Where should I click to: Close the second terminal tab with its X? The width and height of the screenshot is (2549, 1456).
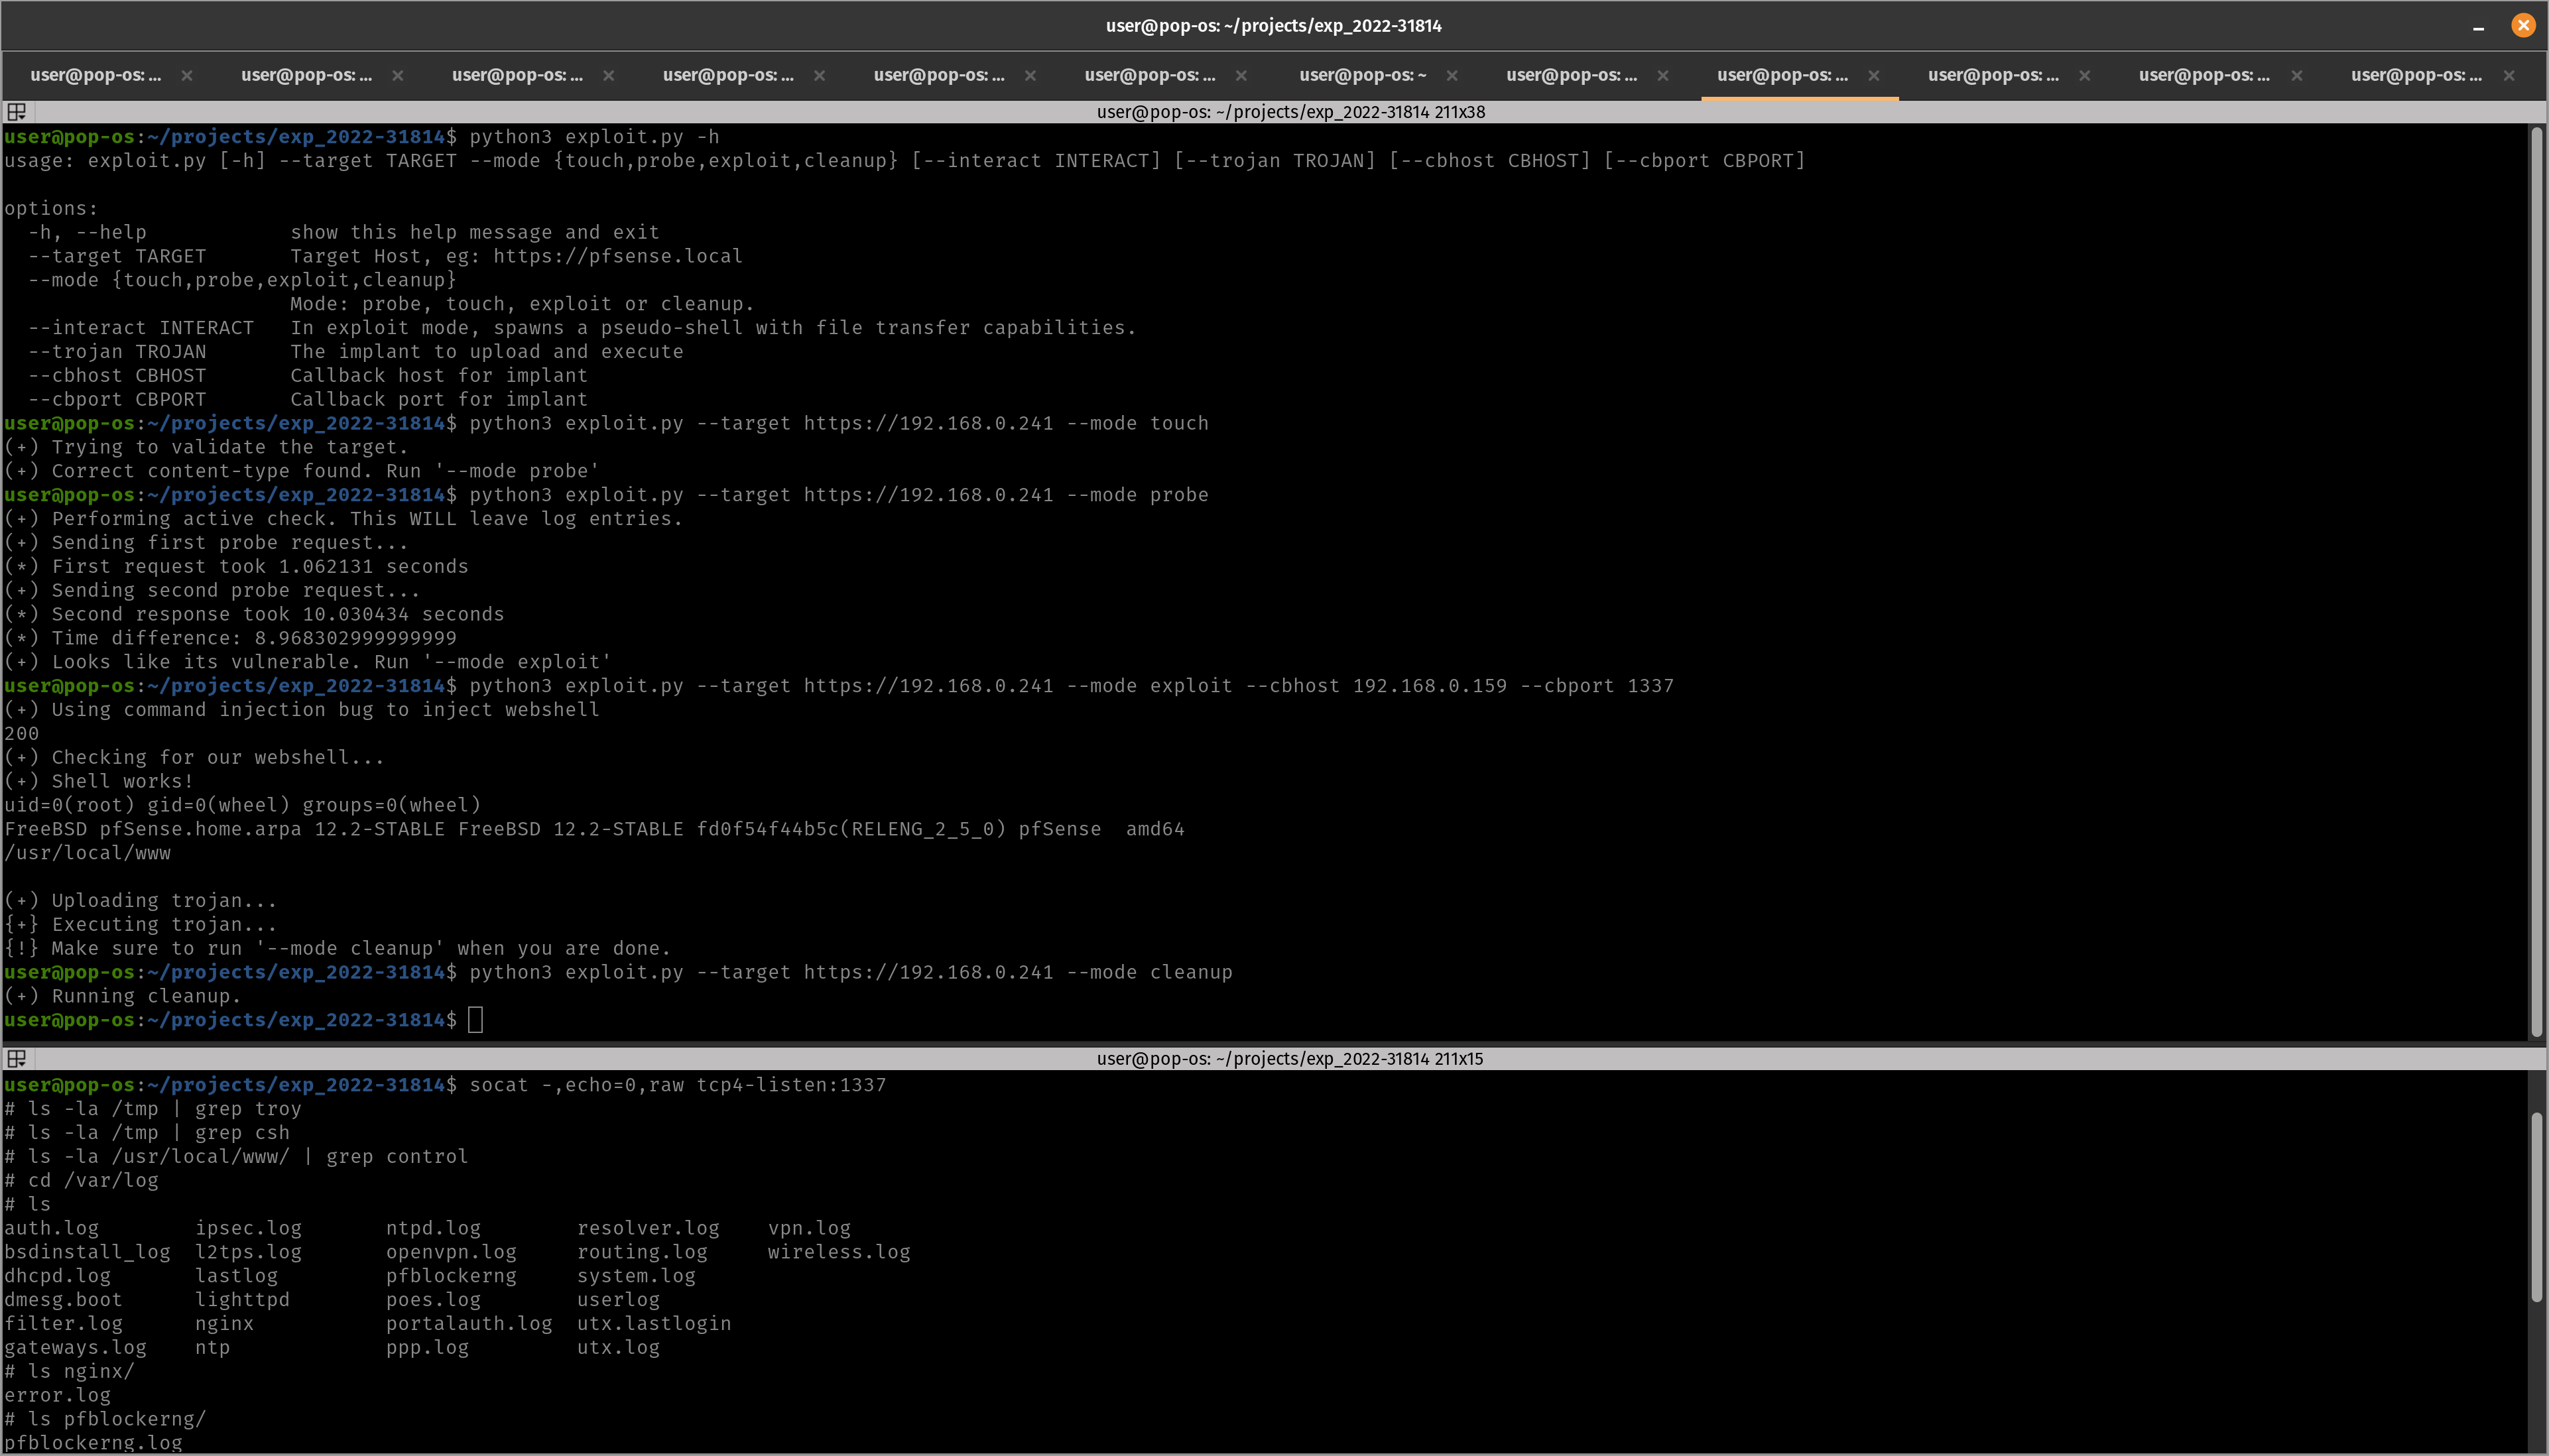(x=398, y=75)
